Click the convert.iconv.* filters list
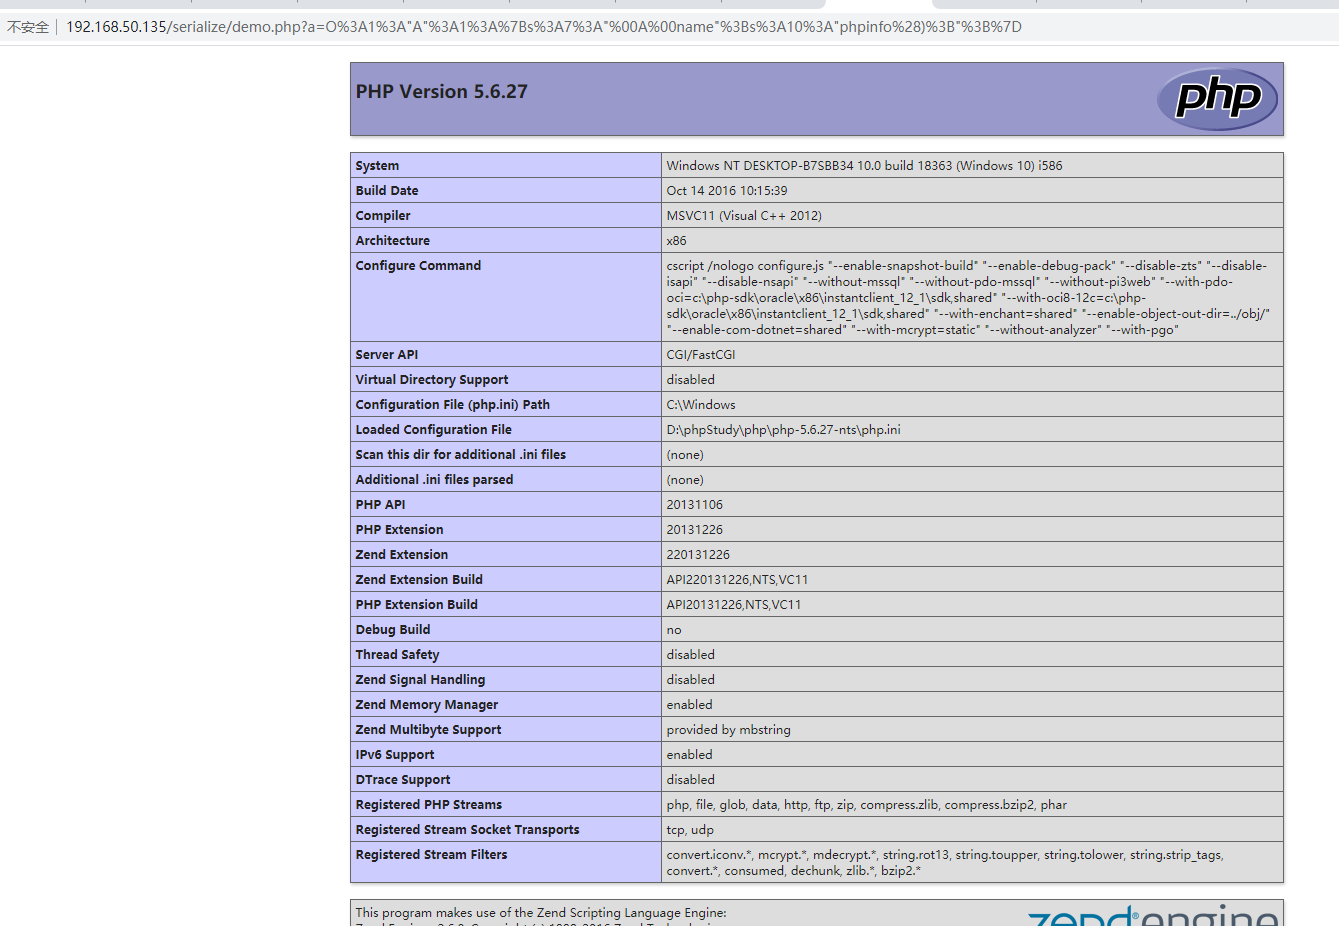 click(x=945, y=863)
